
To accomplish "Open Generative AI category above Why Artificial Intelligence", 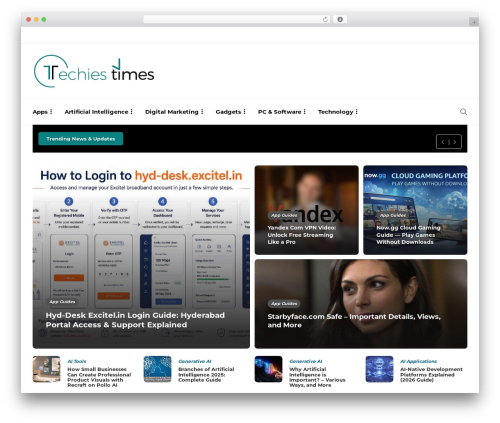I will 306,361.
